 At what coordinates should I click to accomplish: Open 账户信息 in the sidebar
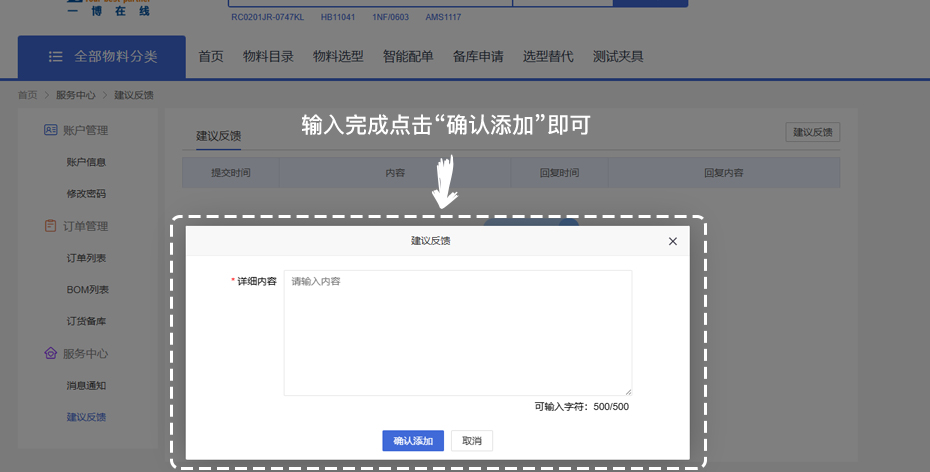tap(86, 162)
